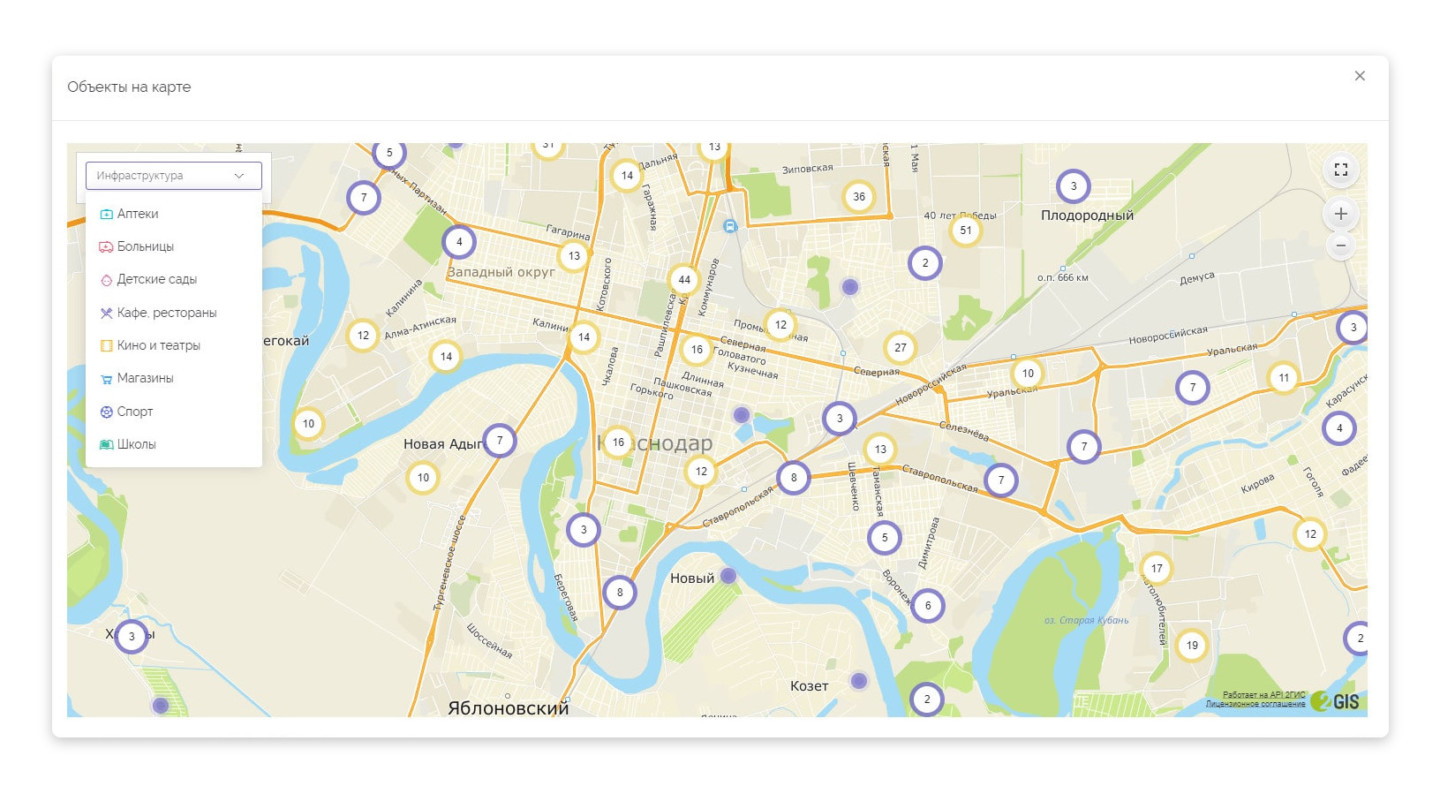Image resolution: width=1440 pixels, height=794 pixels.
Task: Click the shopping cart icon beside Магазины
Action: coord(106,379)
